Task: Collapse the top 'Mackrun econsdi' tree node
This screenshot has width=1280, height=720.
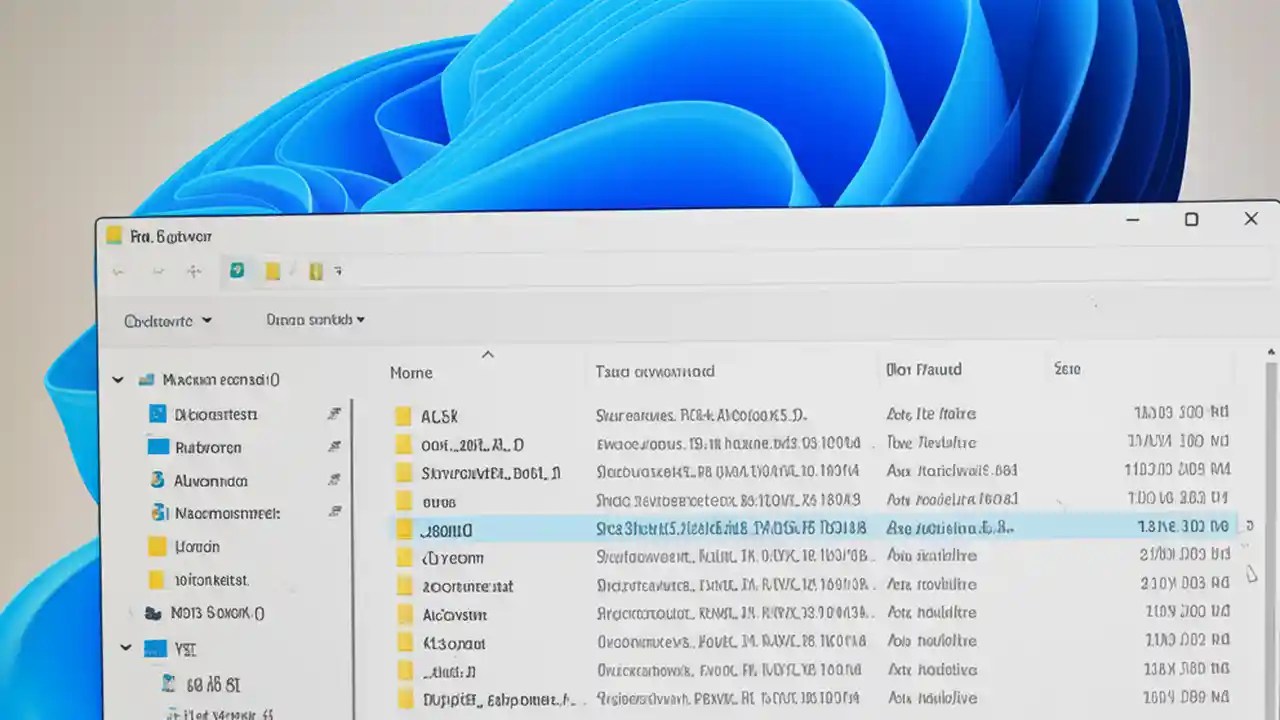Action: point(118,379)
